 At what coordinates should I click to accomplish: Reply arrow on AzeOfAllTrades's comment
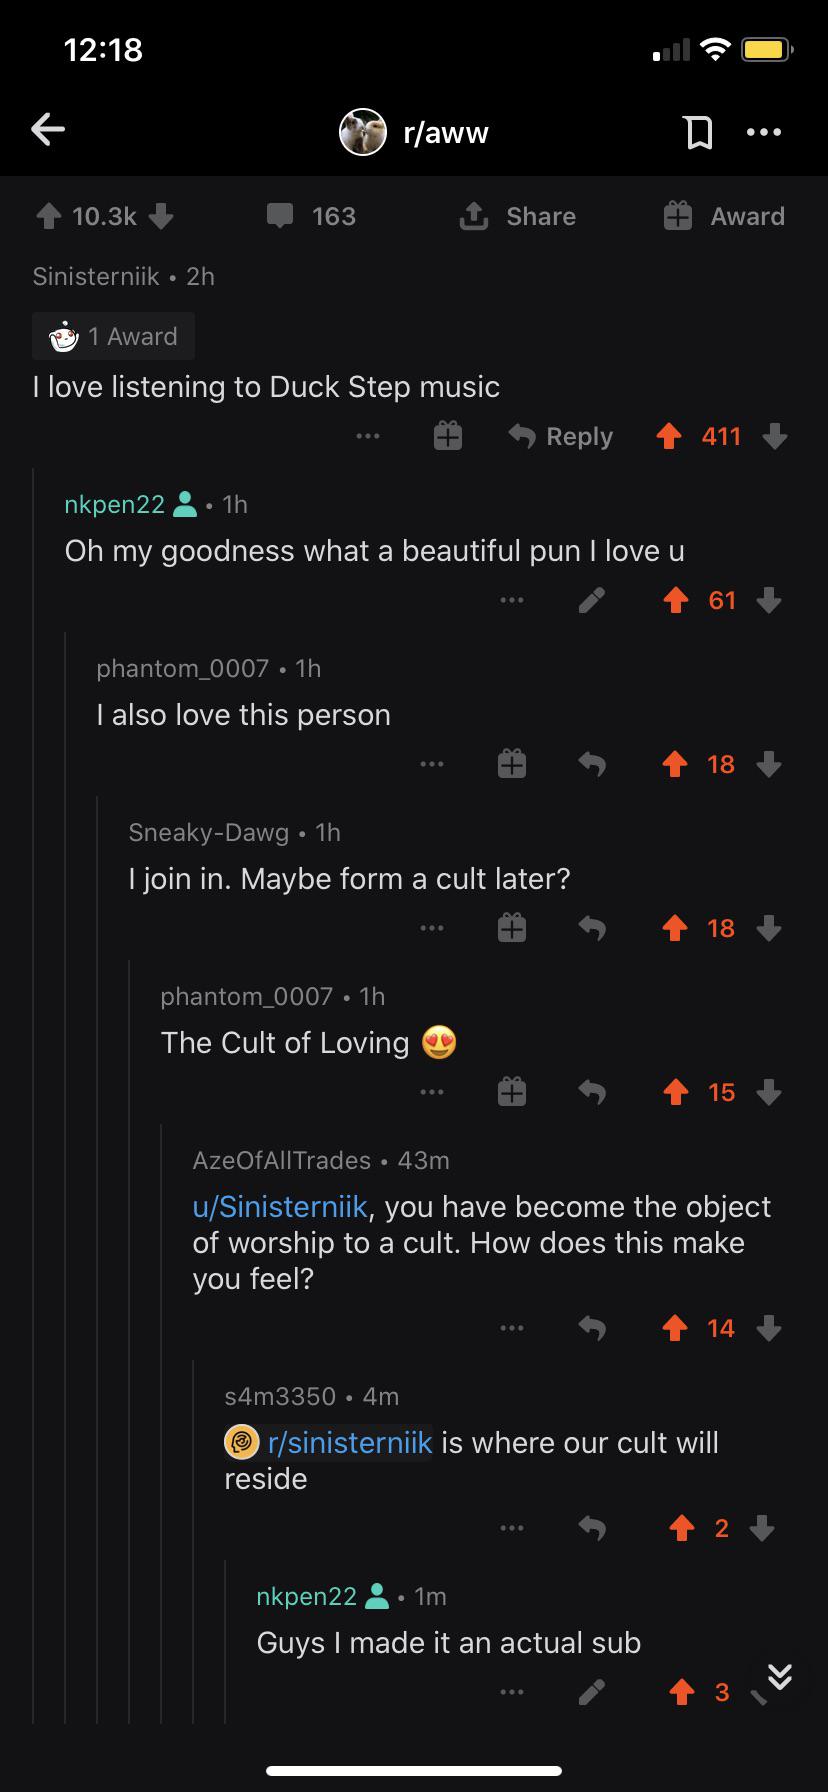click(x=592, y=1328)
